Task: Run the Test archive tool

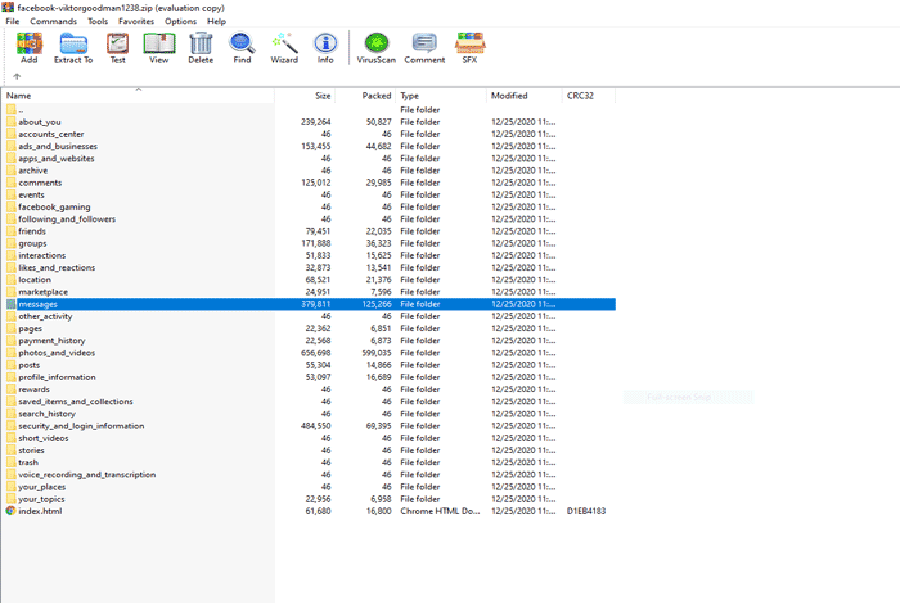Action: click(x=118, y=44)
